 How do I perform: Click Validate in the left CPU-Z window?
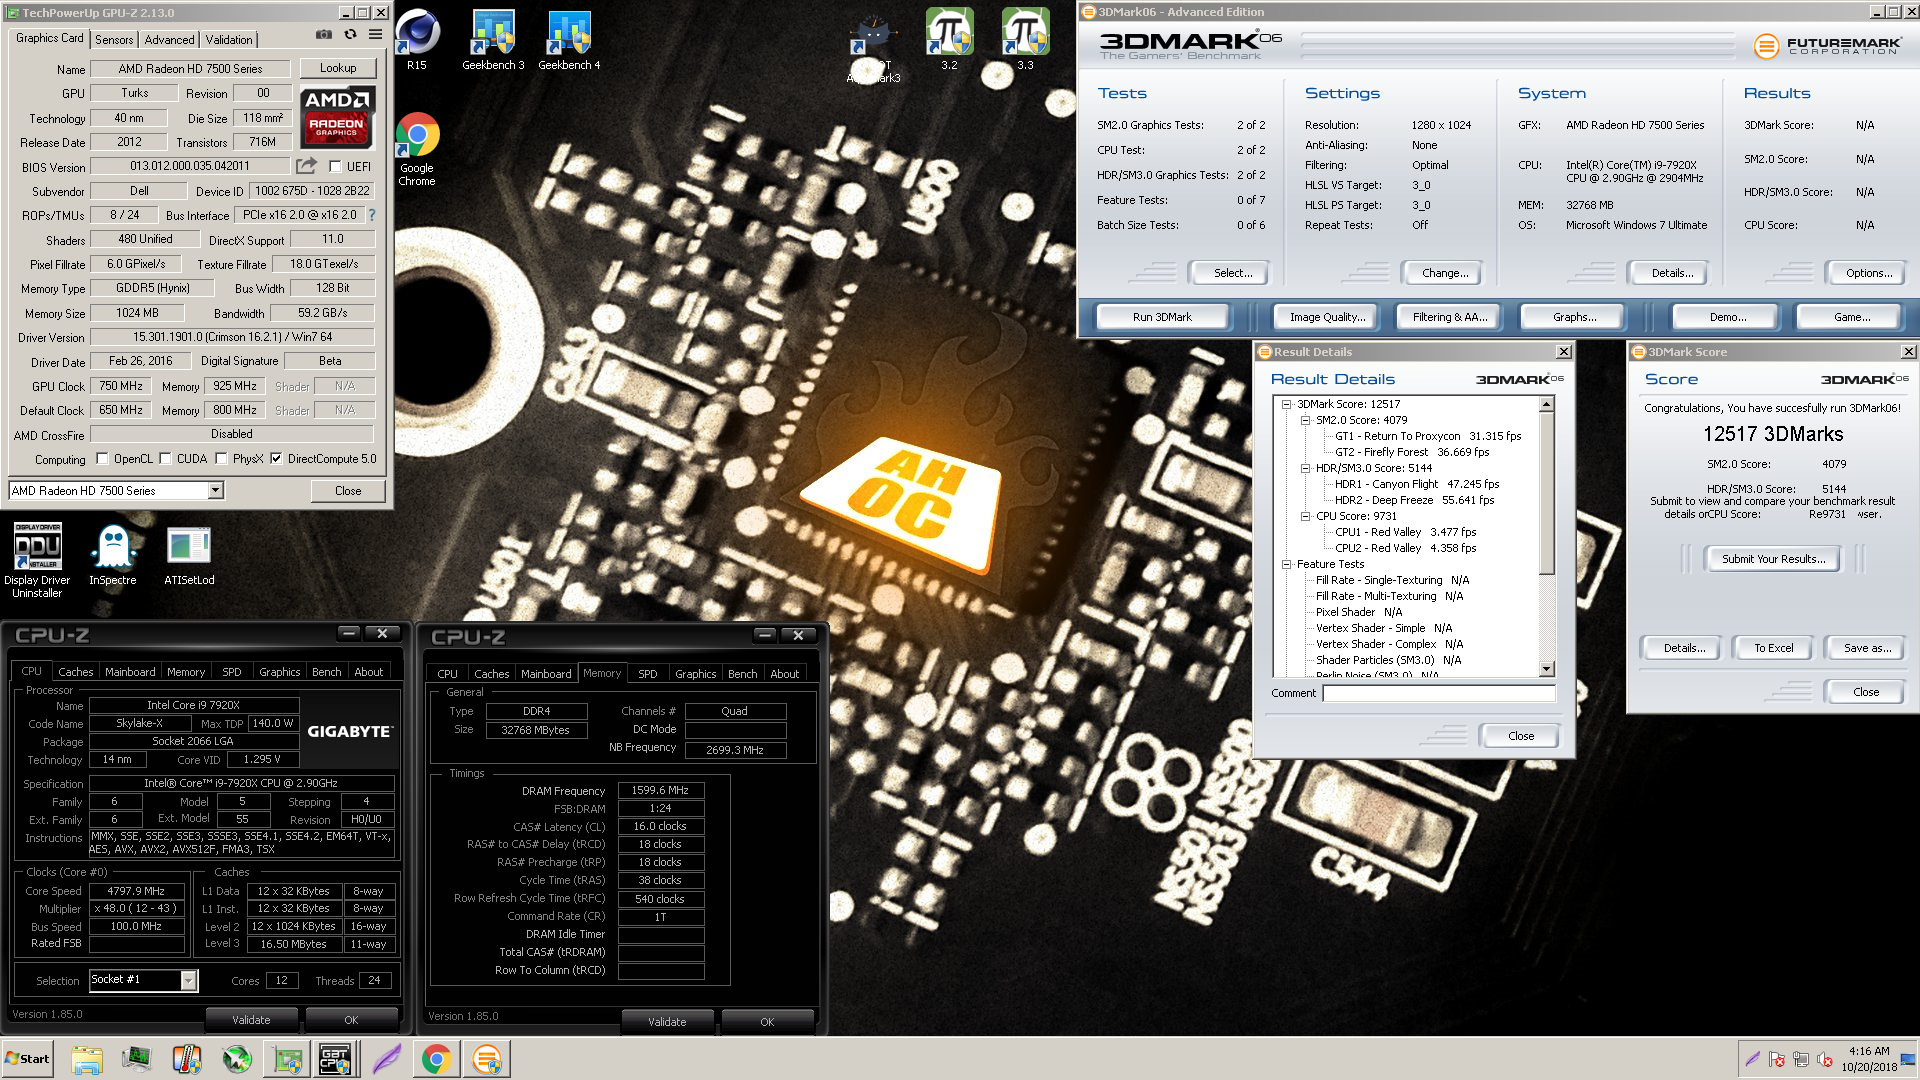click(x=251, y=1020)
